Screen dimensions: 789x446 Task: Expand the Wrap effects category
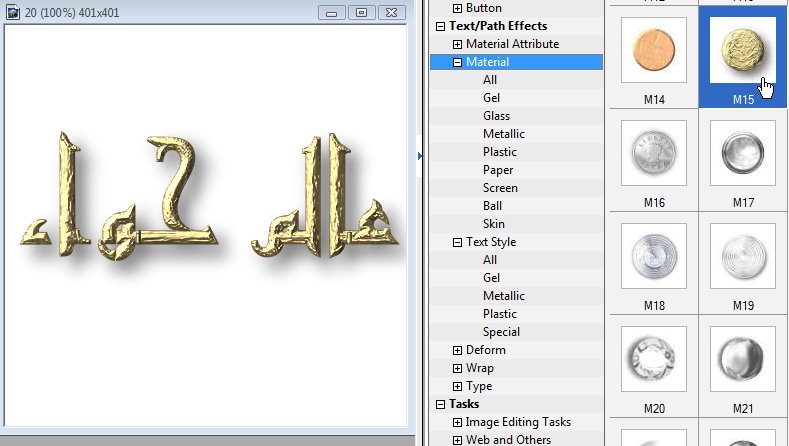458,368
